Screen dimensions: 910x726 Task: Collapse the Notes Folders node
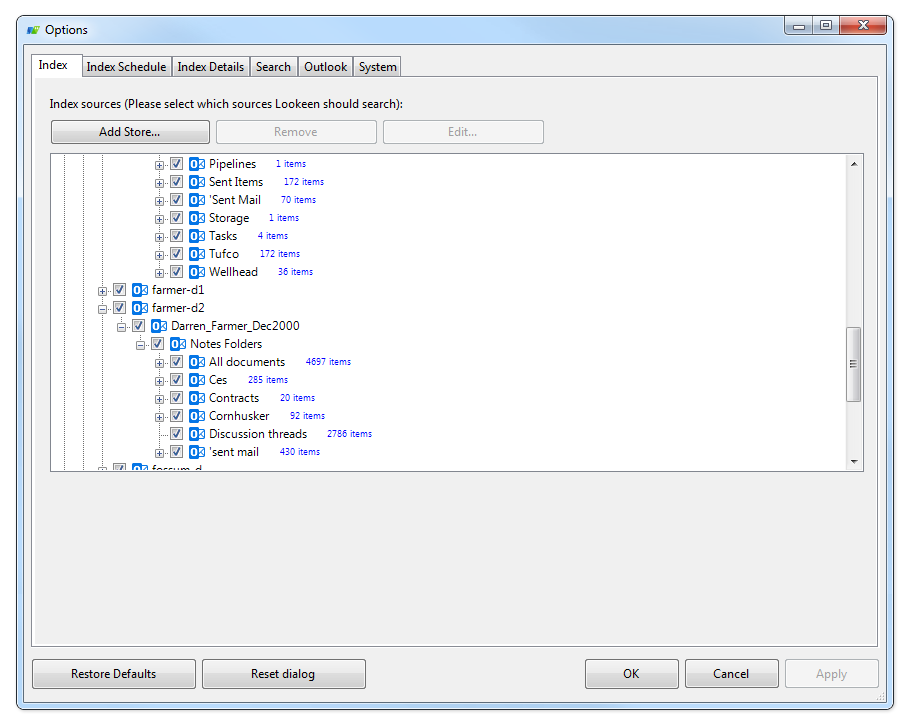click(140, 345)
